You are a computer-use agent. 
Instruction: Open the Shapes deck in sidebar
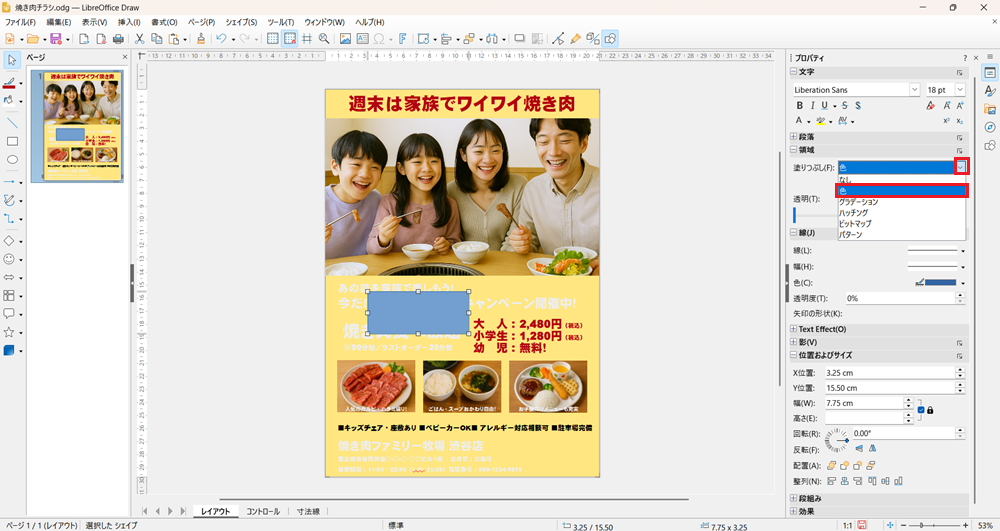pos(990,145)
